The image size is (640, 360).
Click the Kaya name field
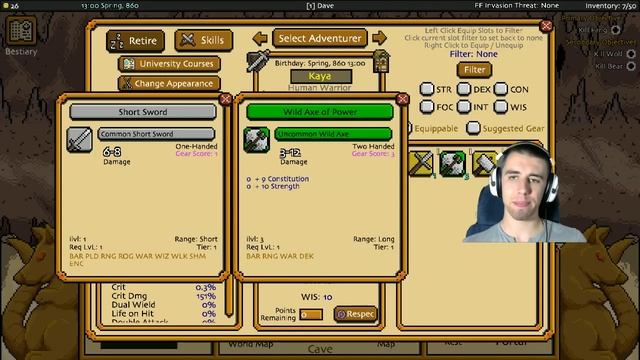[x=320, y=76]
